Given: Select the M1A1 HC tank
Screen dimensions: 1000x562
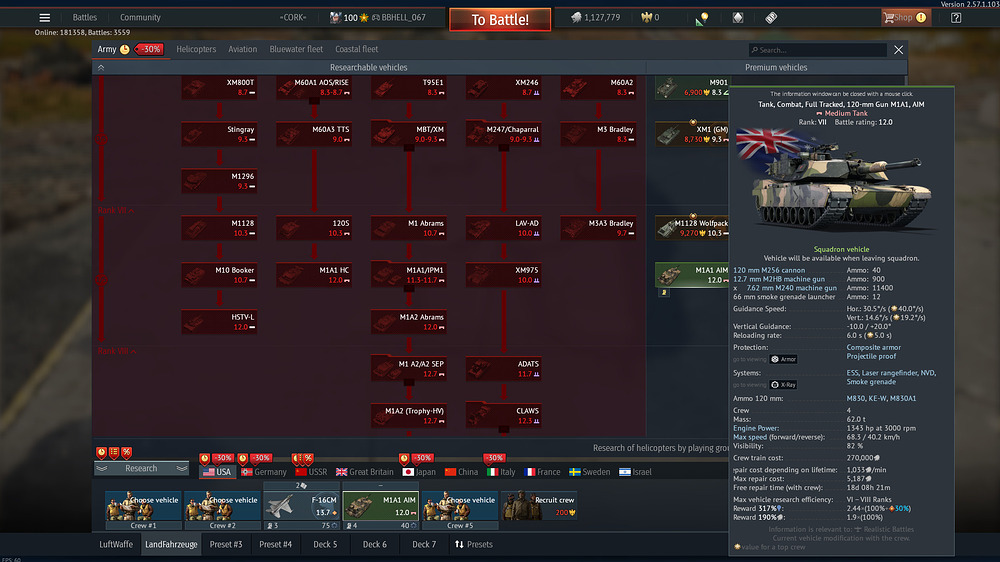Looking at the screenshot, I should [x=314, y=275].
